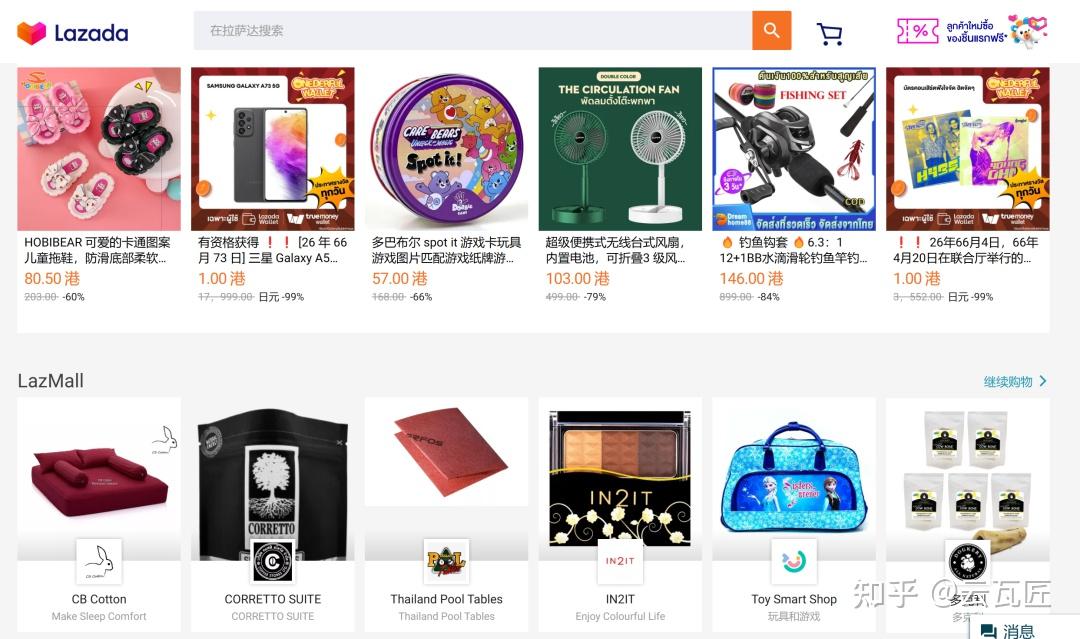Click the CB Cotton rabbit brand logo
Image resolution: width=1080 pixels, height=639 pixels.
tap(98, 562)
